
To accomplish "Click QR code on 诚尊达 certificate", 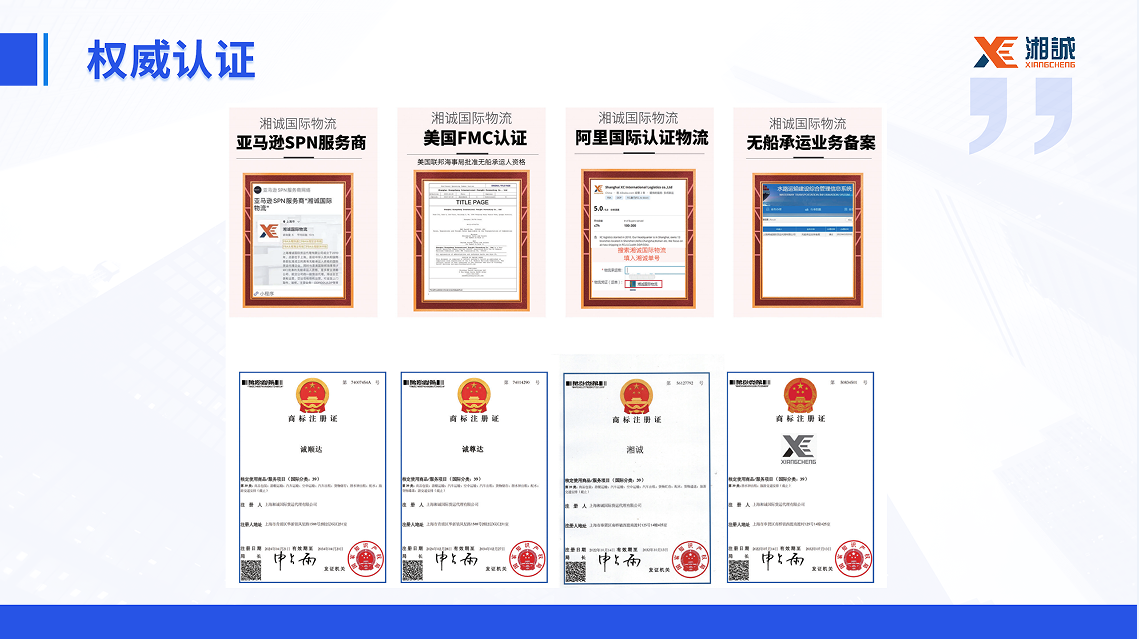I will (413, 570).
